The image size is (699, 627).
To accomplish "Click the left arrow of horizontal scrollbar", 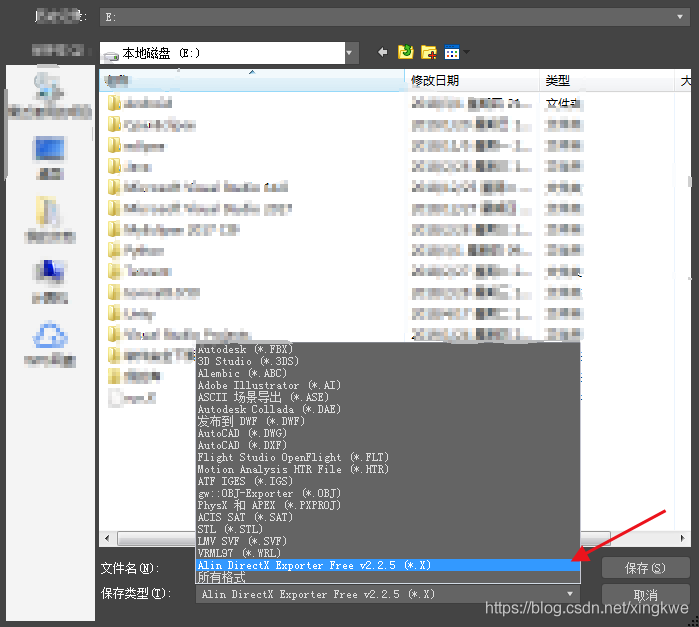I will tap(107, 538).
